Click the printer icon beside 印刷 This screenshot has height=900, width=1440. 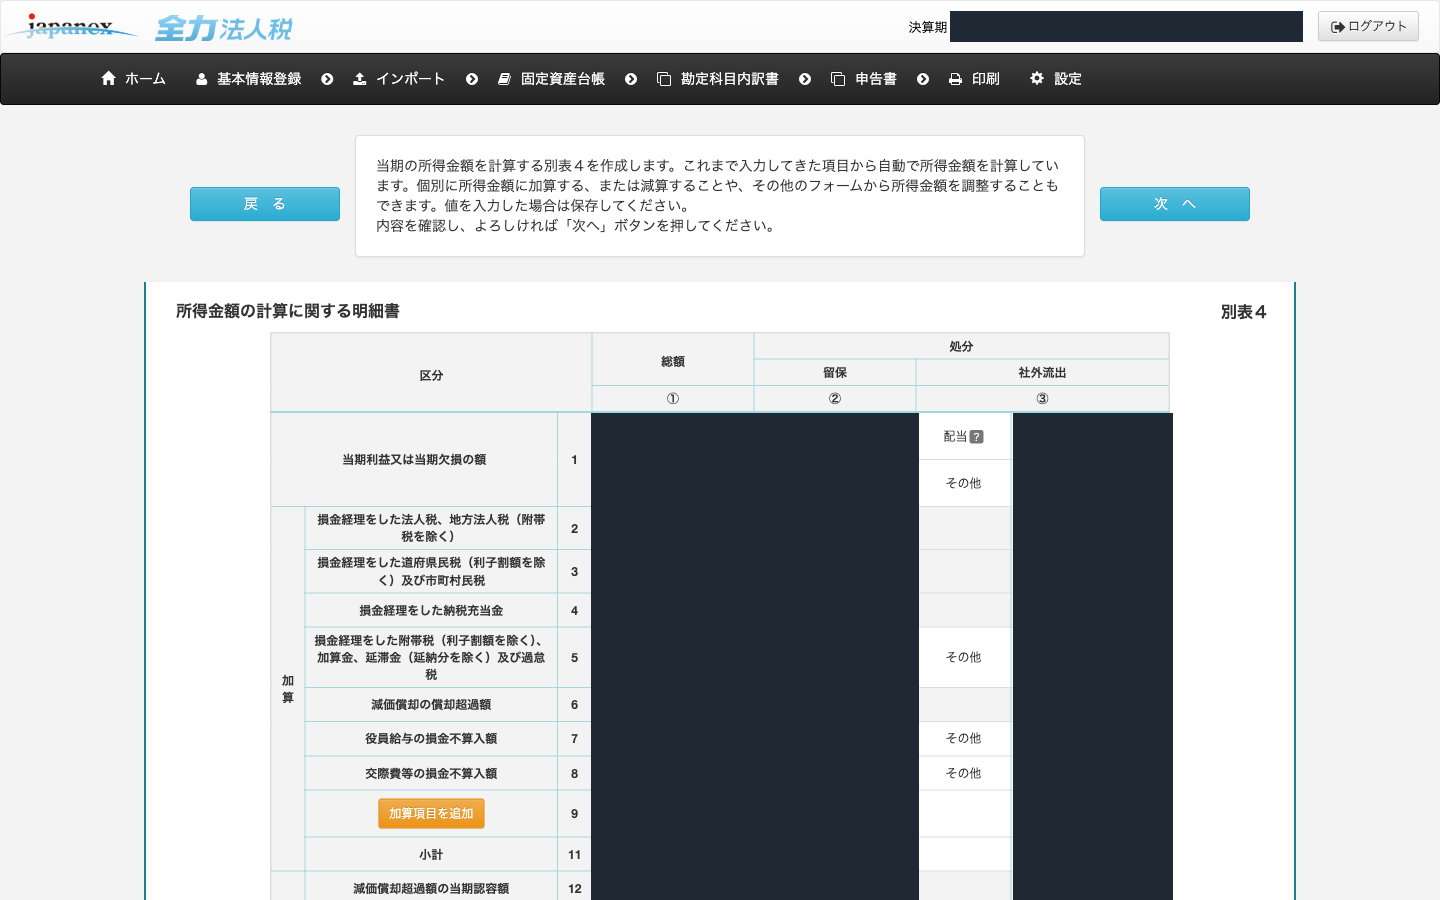[955, 79]
